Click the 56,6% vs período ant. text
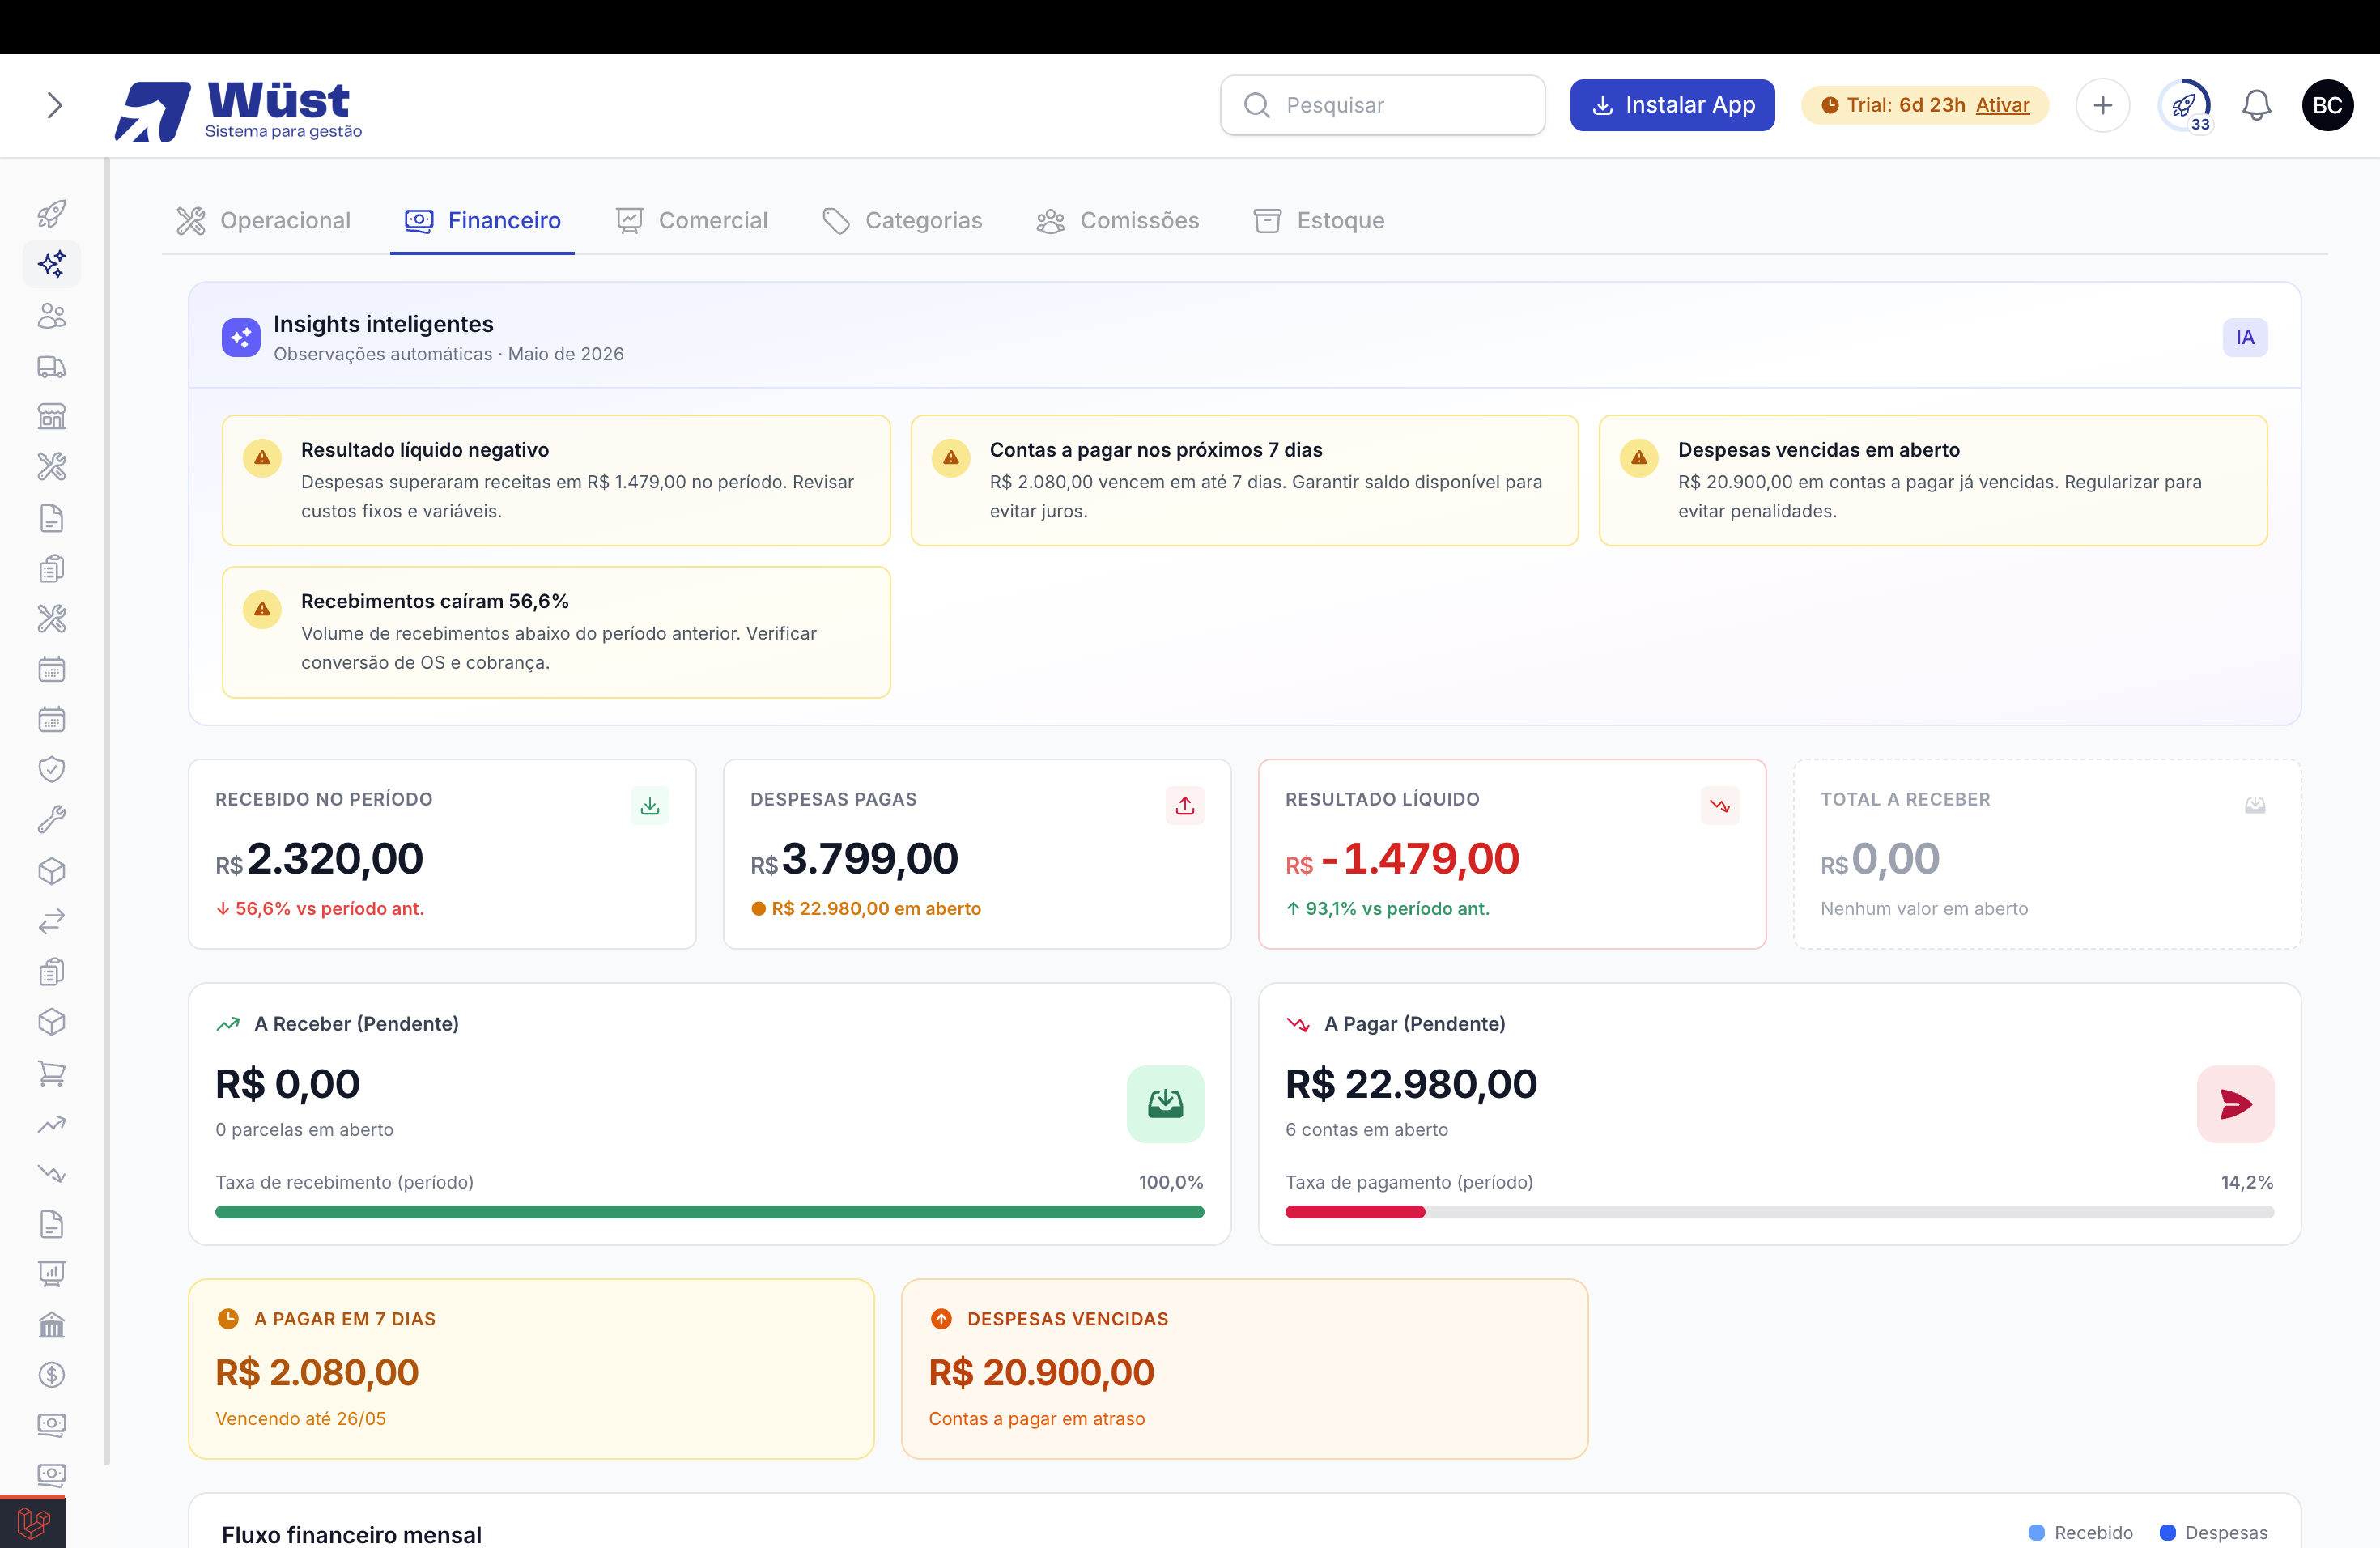The width and height of the screenshot is (2380, 1548). pyautogui.click(x=329, y=908)
